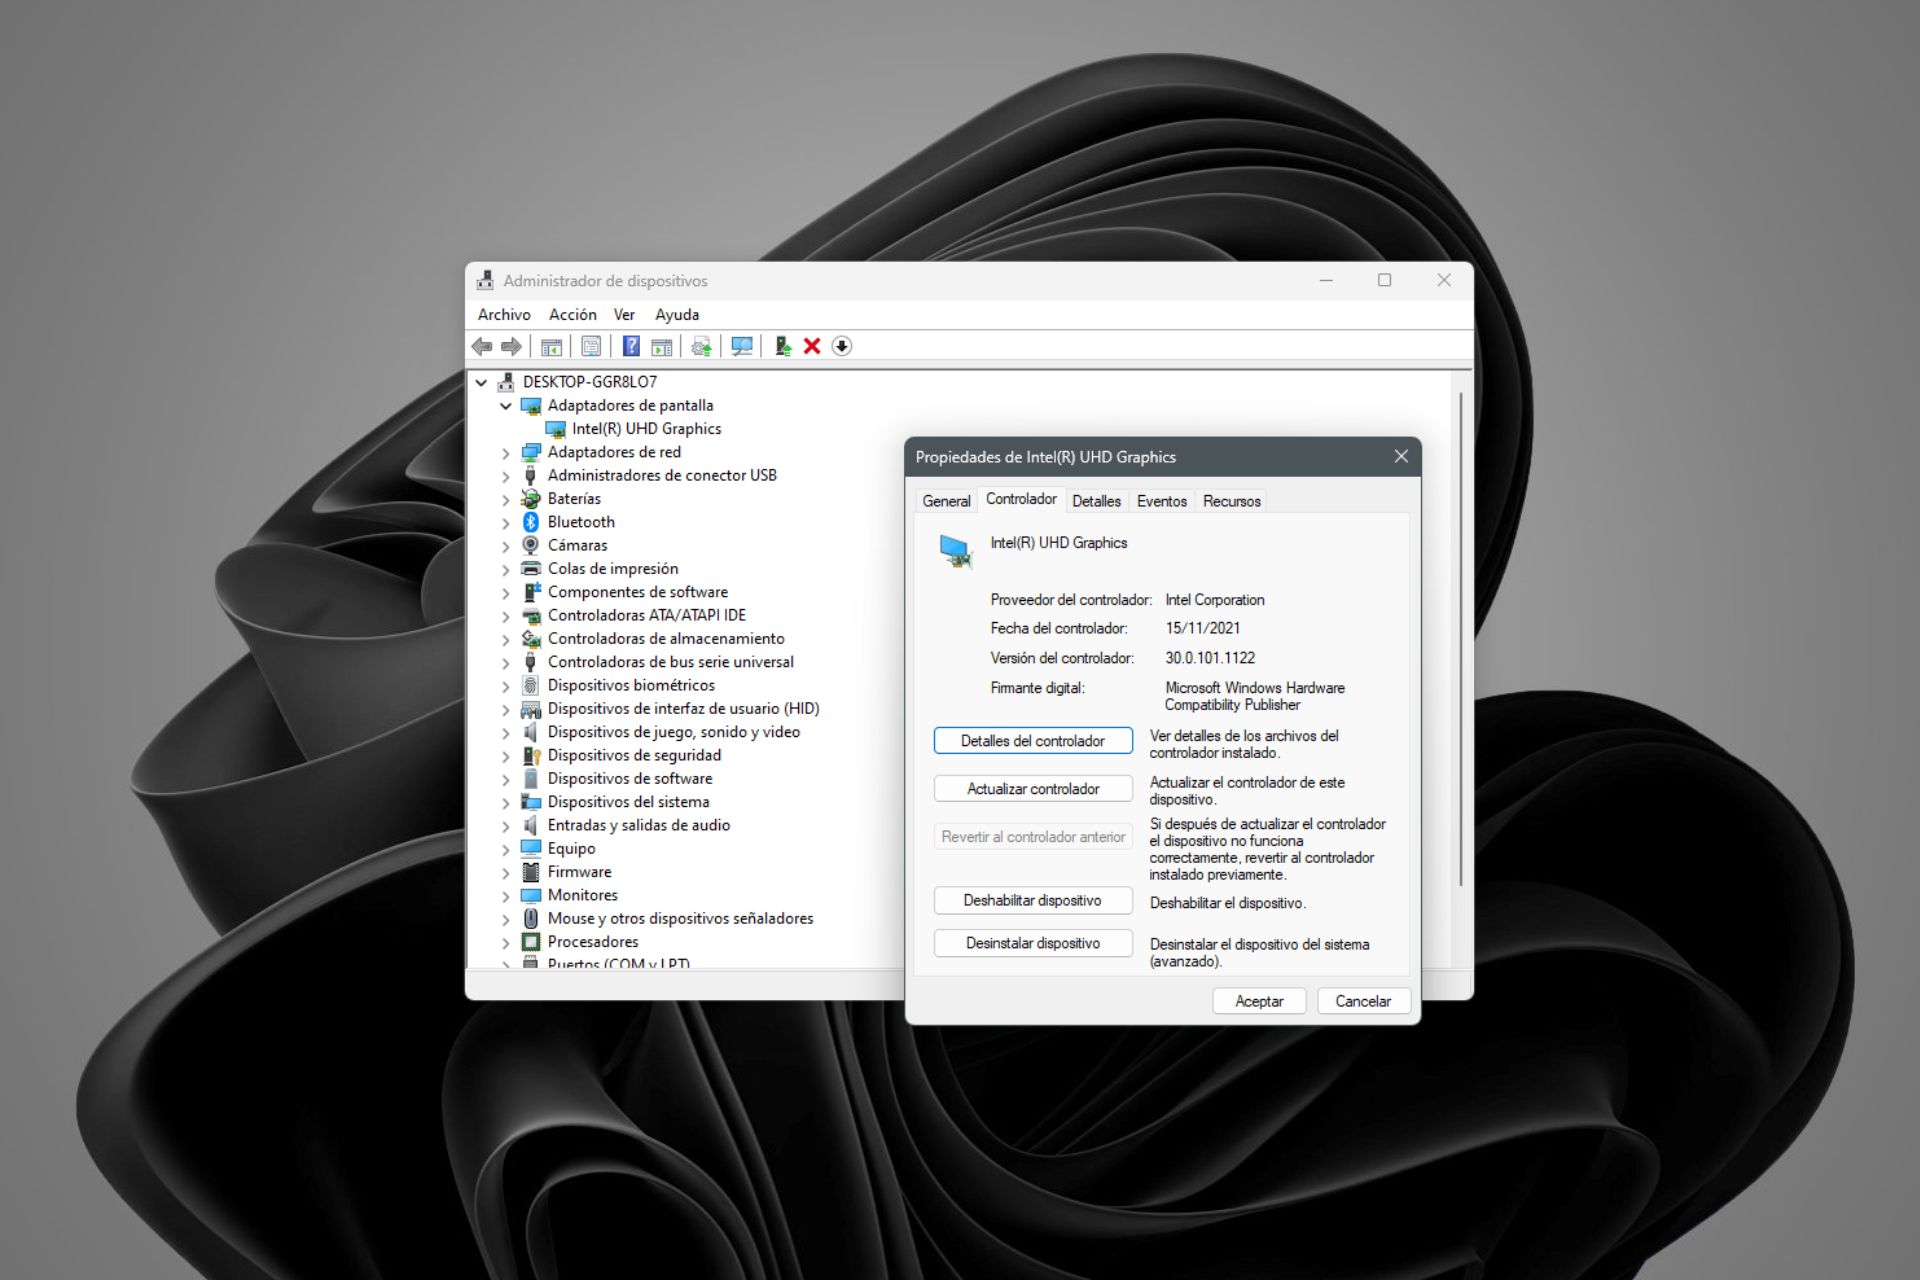Screen dimensions: 1920x1280
Task: Click the Firmware chip icon
Action: 531,872
